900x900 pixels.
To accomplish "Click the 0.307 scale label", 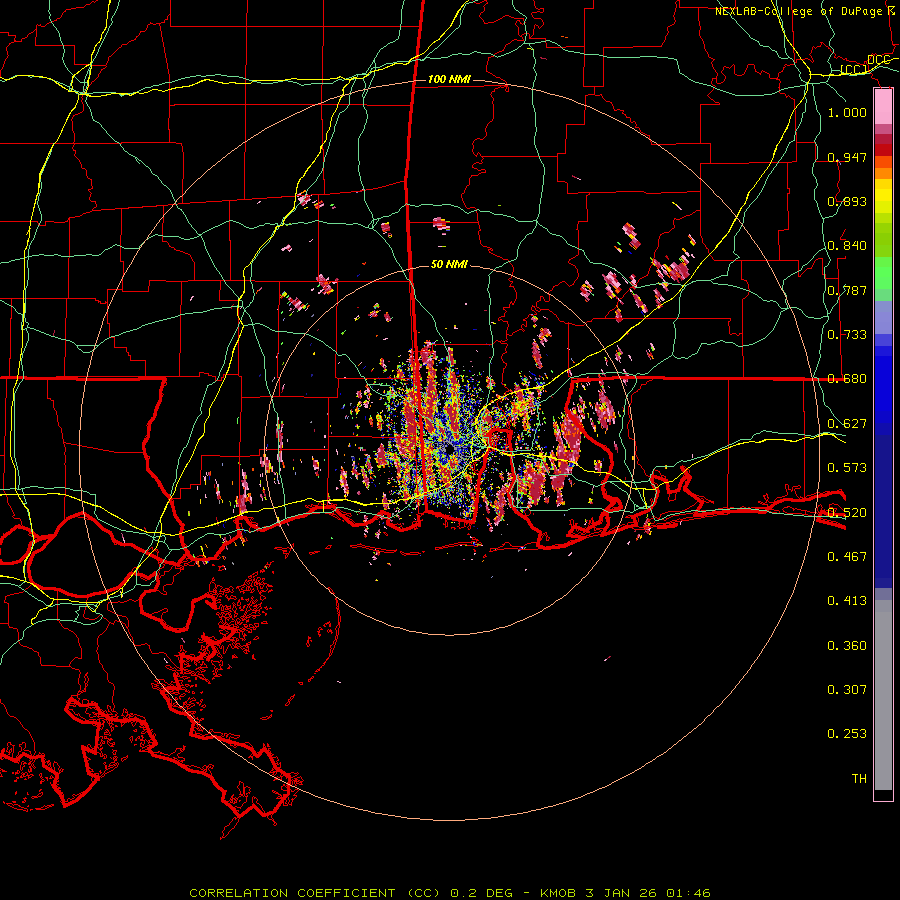I will (847, 690).
